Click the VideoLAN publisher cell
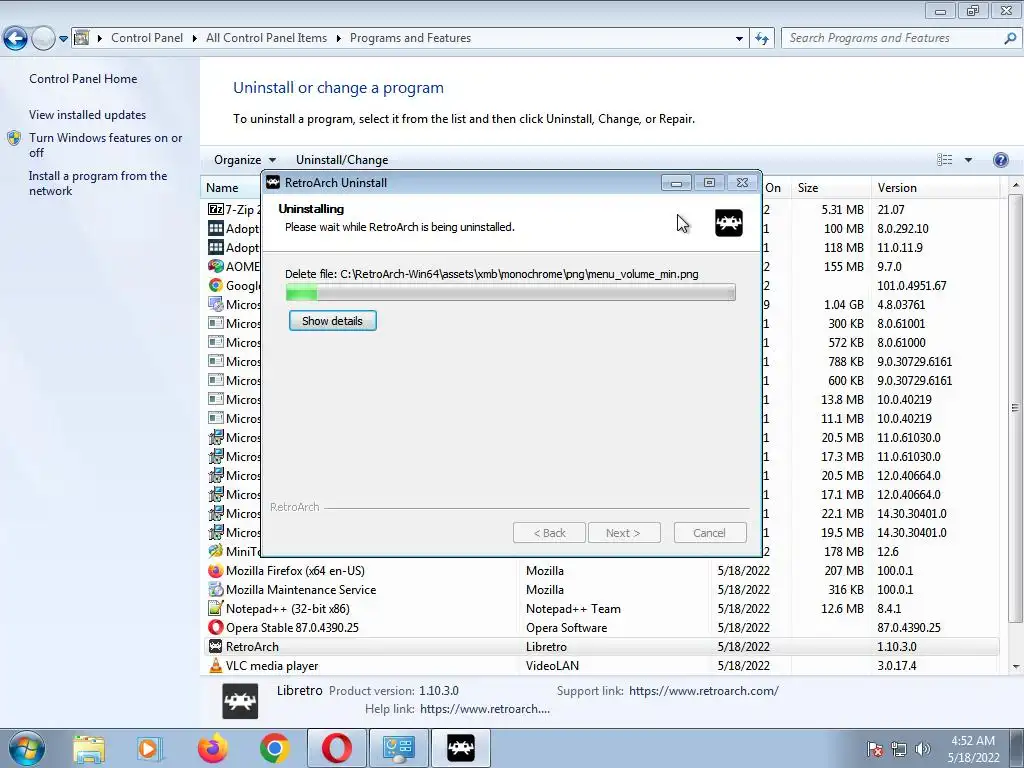Viewport: 1024px width, 768px height. 552,665
